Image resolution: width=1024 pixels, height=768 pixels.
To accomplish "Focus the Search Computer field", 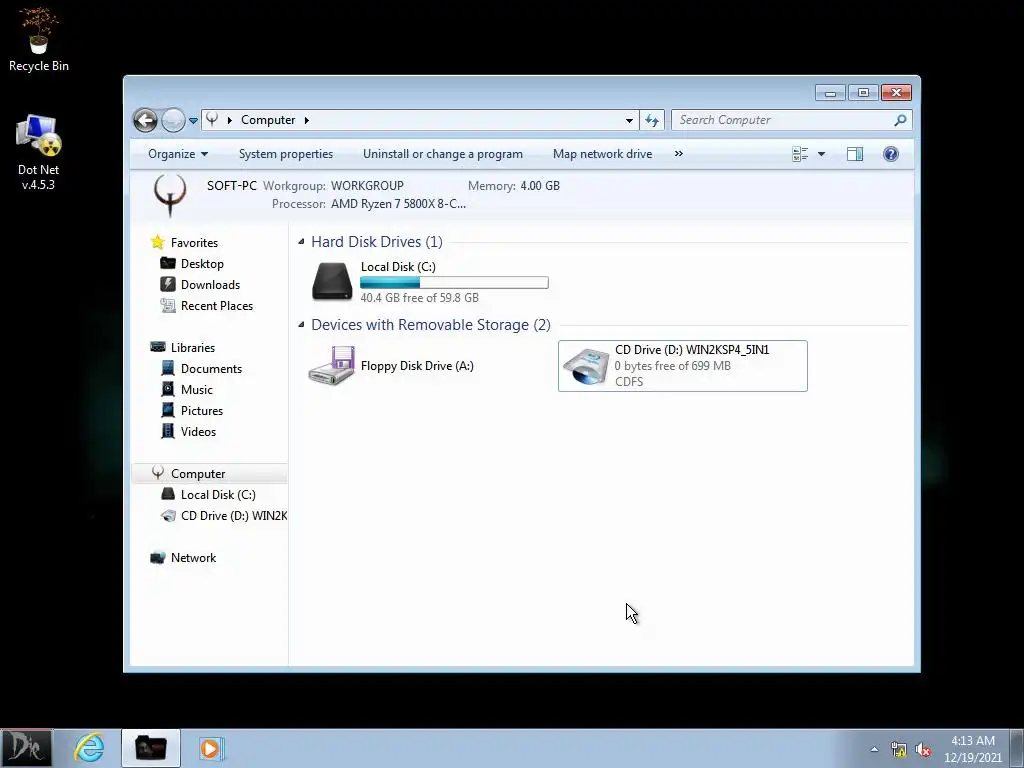I will click(784, 120).
